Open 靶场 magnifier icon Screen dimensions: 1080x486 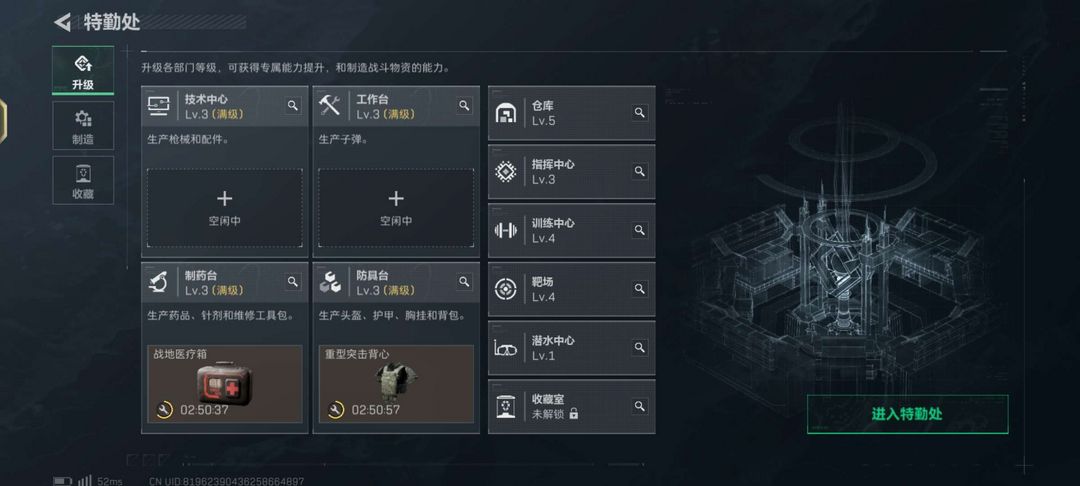click(x=640, y=288)
